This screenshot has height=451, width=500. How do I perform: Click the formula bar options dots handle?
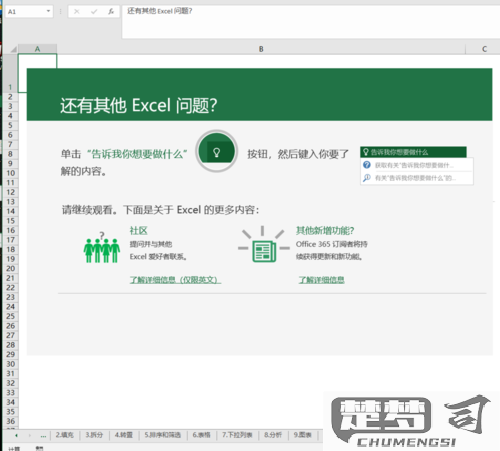[x=60, y=12]
